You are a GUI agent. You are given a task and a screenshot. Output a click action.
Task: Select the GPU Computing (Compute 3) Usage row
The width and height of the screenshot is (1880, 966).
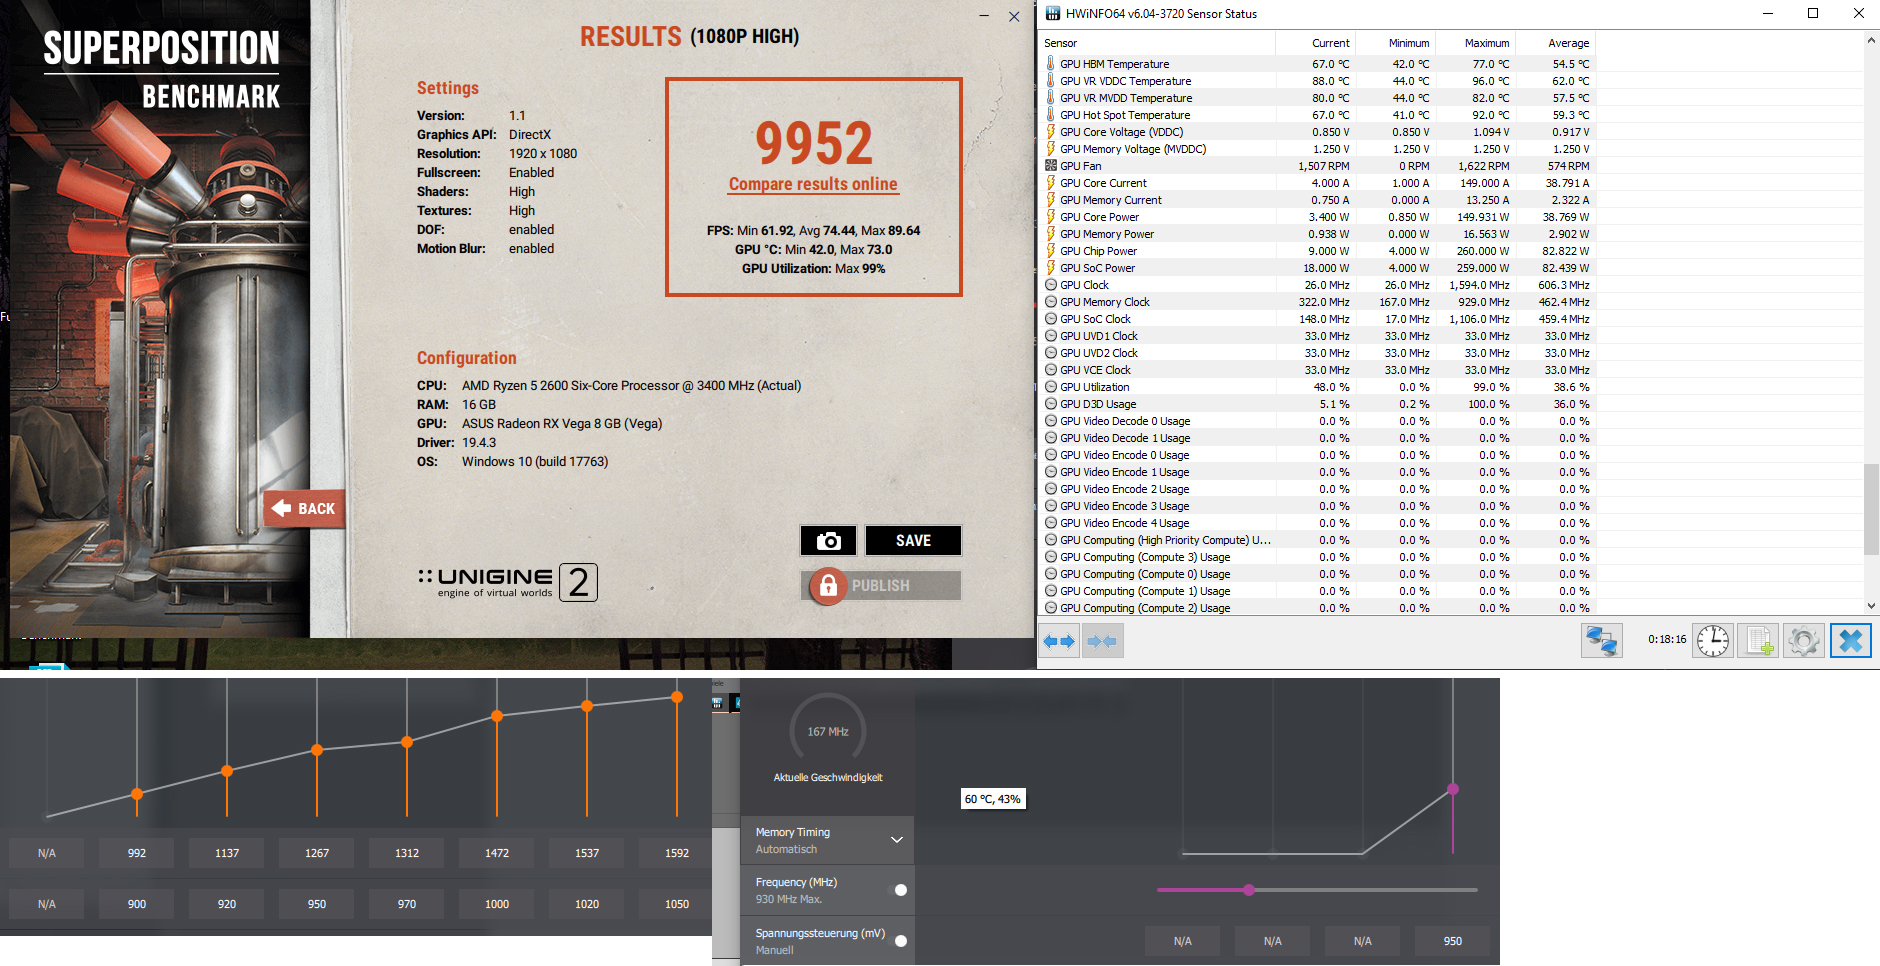coord(1317,557)
